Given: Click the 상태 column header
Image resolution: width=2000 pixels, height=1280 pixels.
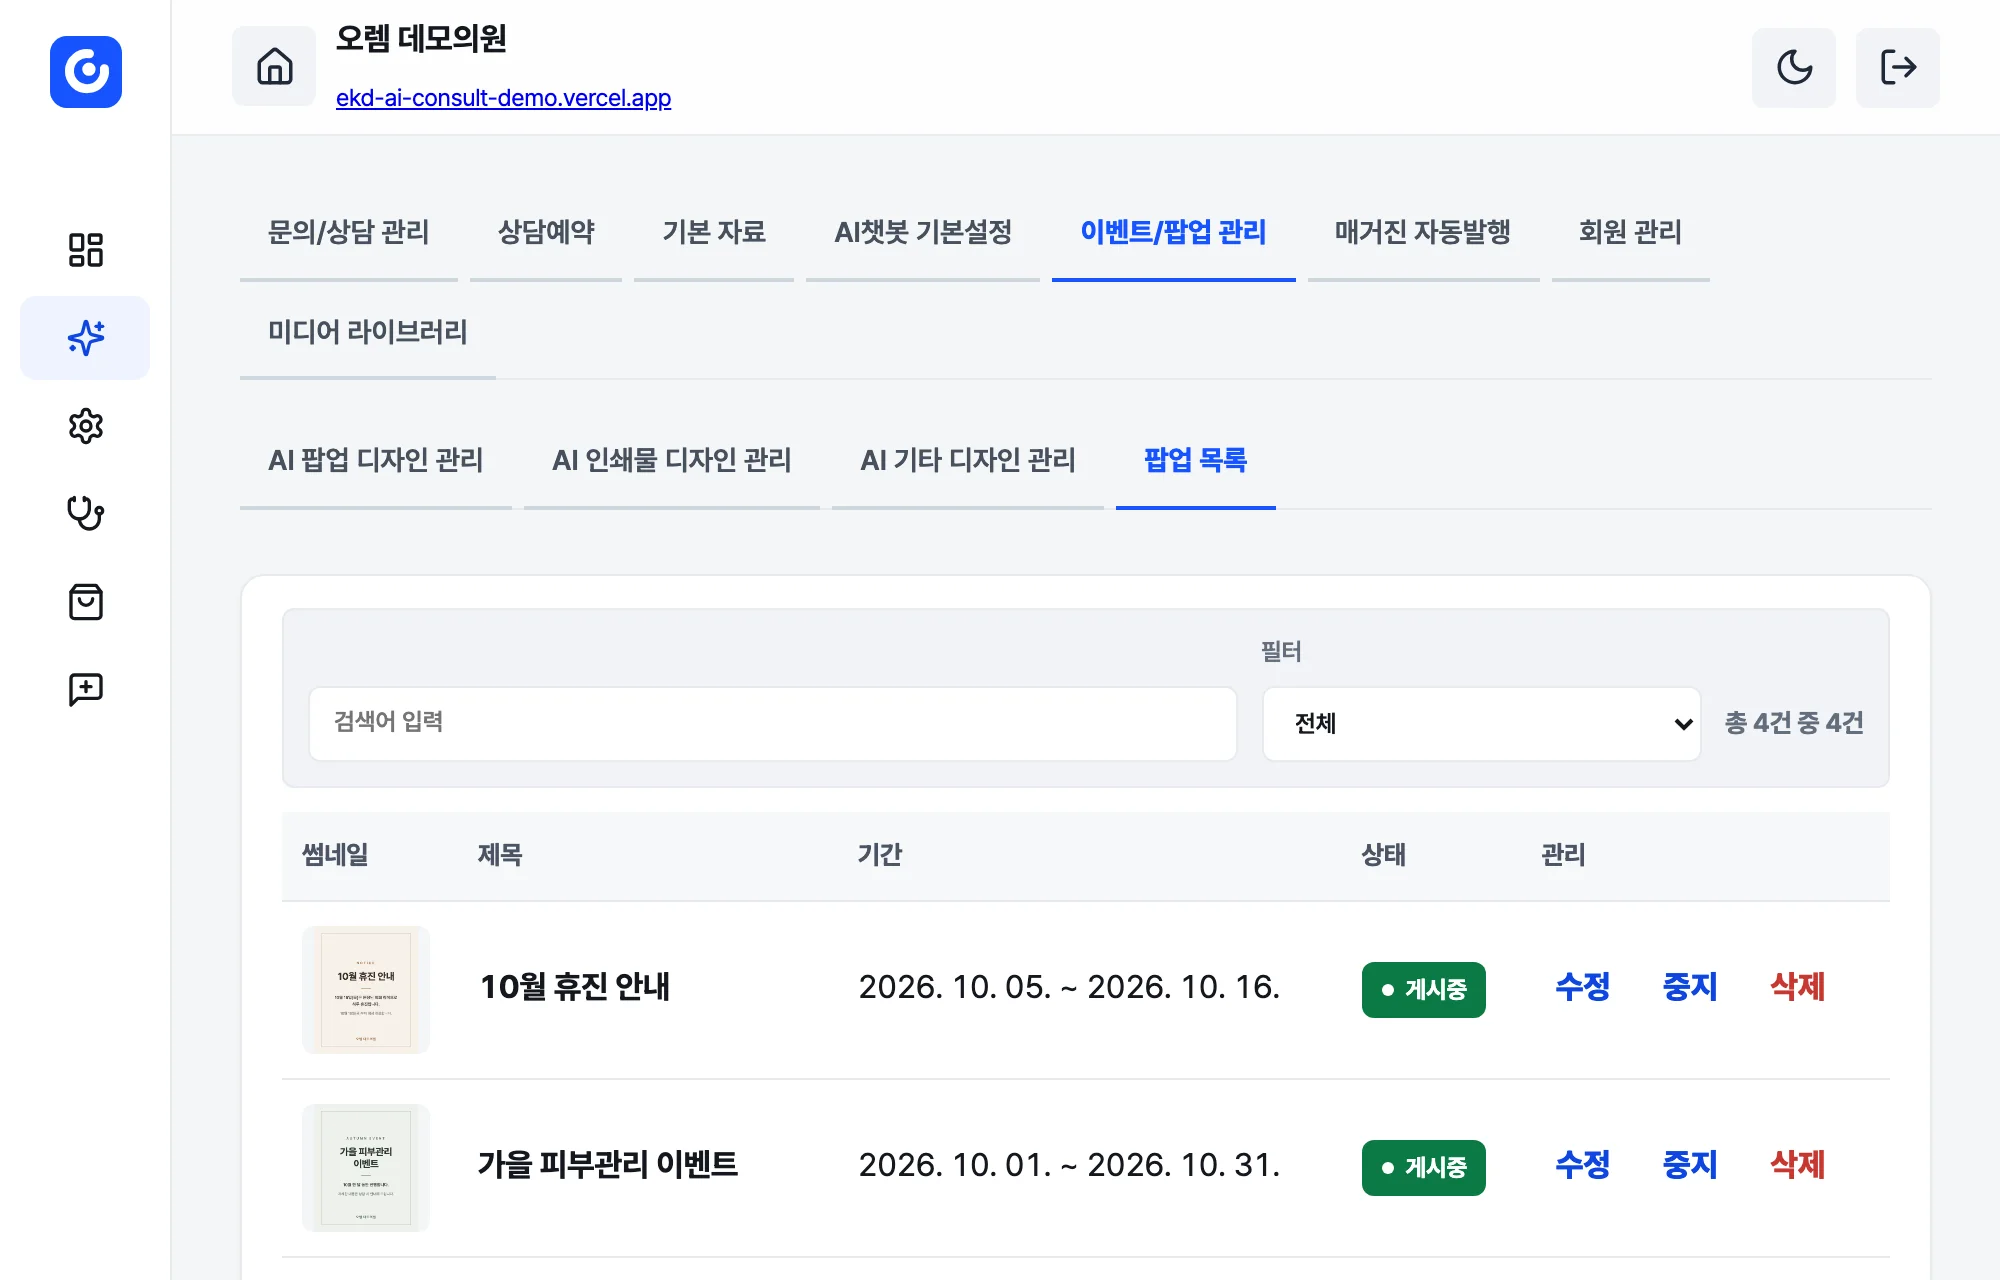Looking at the screenshot, I should [x=1384, y=855].
